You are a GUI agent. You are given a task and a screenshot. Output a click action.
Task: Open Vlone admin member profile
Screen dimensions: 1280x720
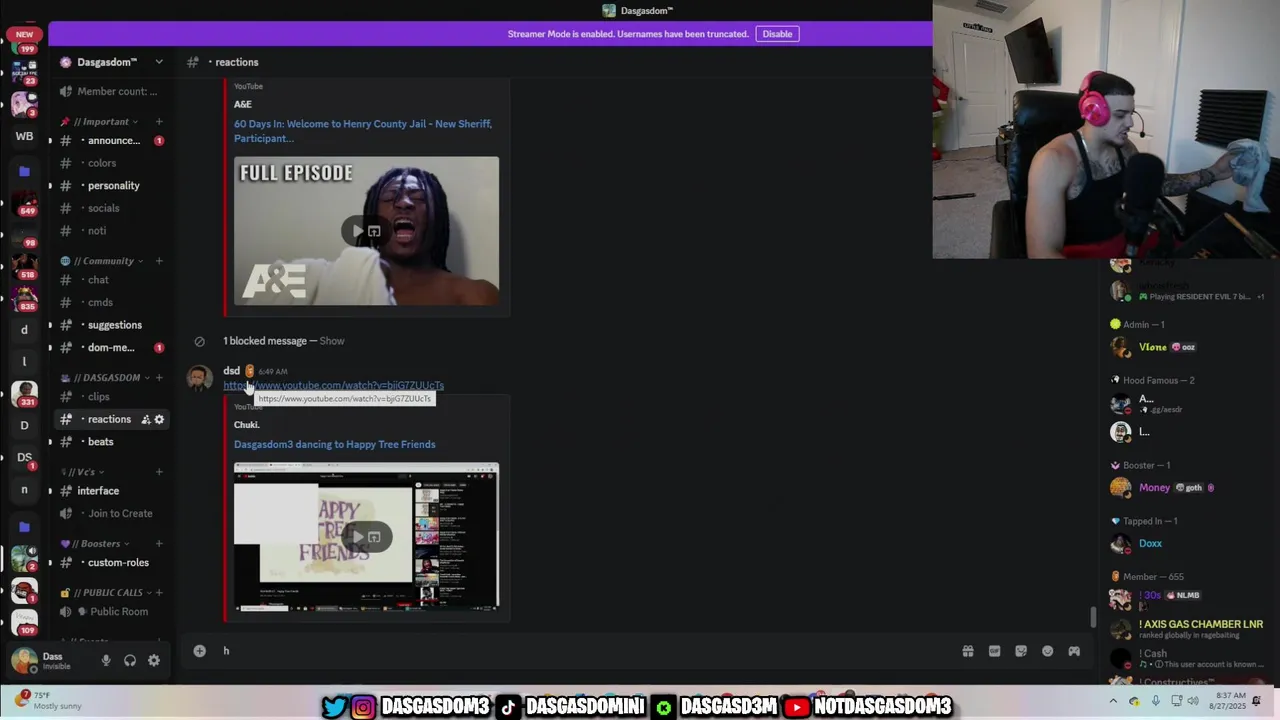coord(1152,347)
